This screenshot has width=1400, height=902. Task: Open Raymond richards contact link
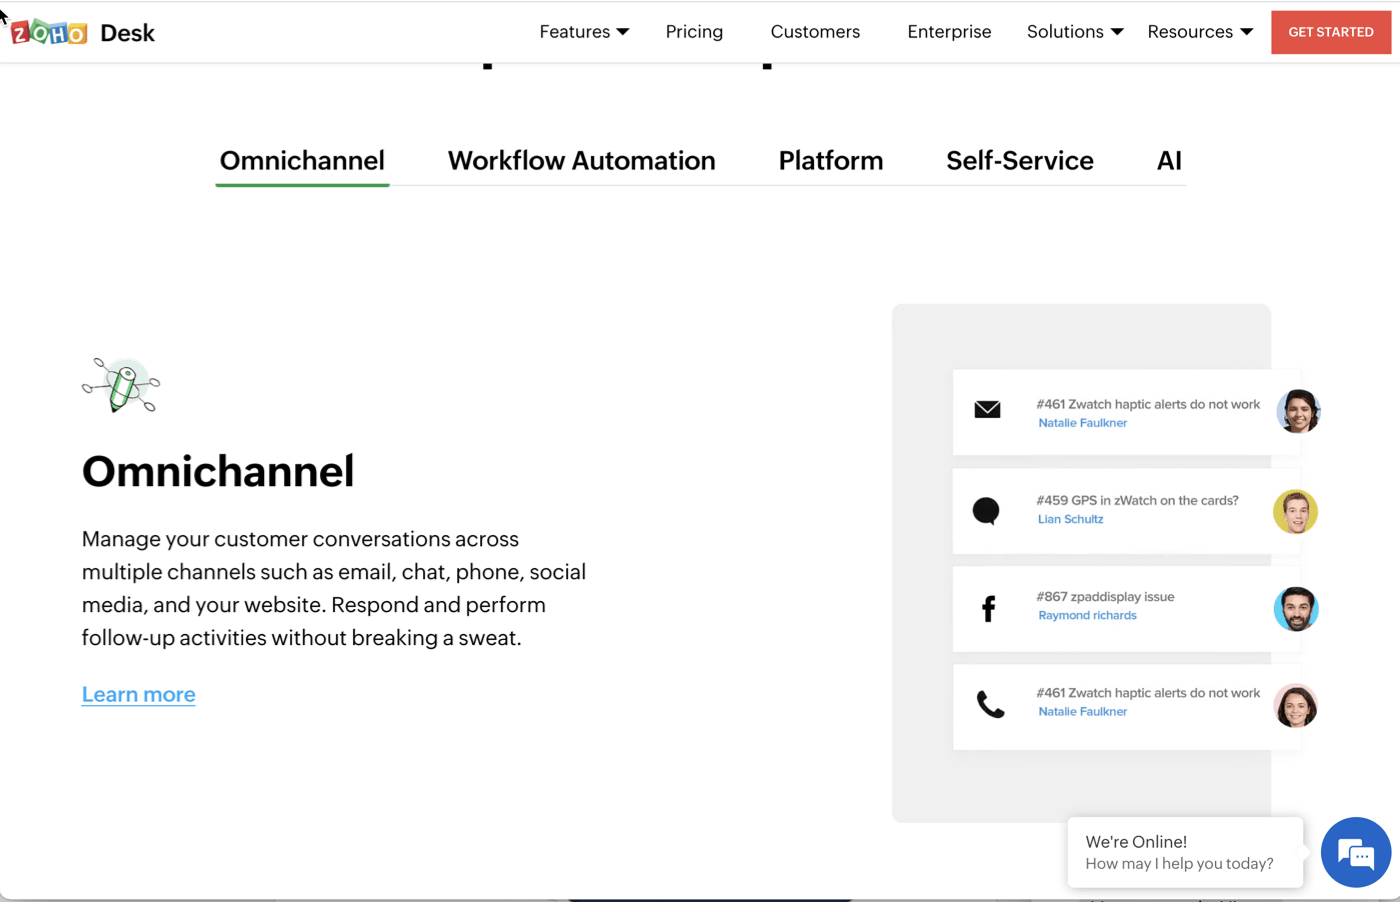(x=1087, y=615)
